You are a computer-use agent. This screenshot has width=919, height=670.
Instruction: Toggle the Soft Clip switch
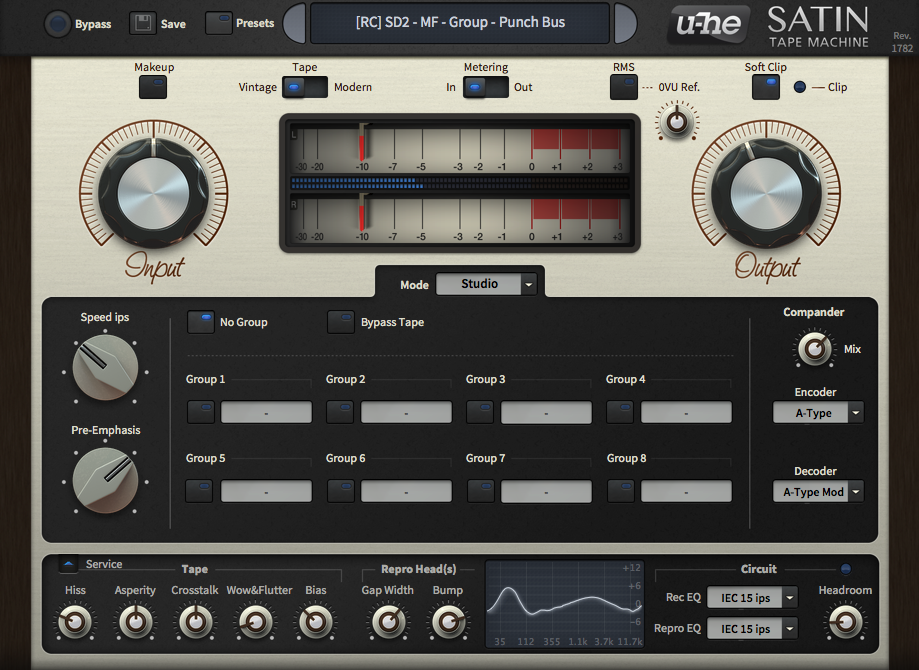(766, 87)
